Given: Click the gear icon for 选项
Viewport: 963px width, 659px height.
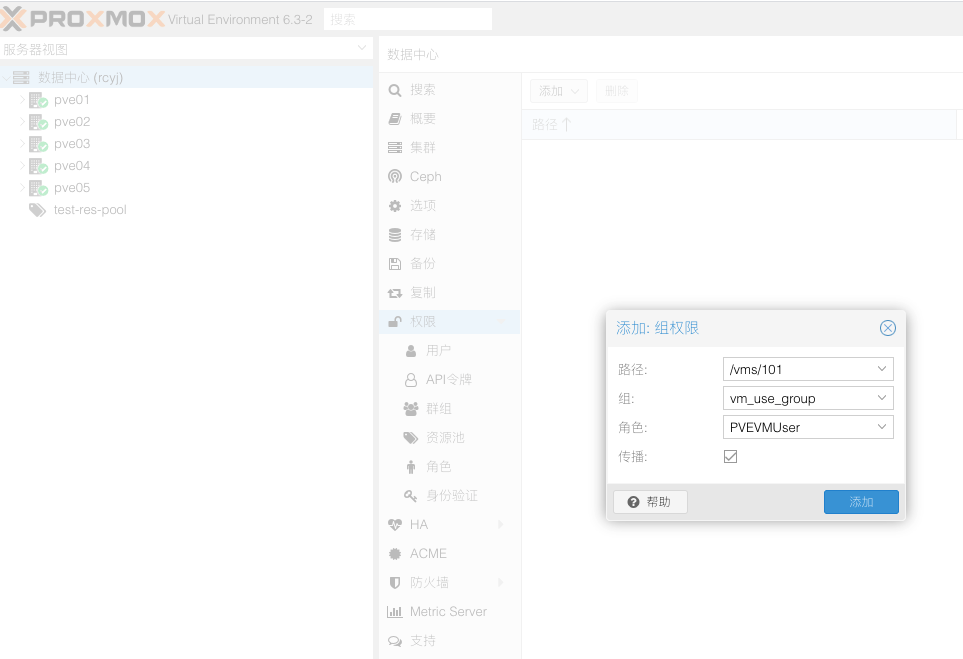Looking at the screenshot, I should (x=395, y=206).
